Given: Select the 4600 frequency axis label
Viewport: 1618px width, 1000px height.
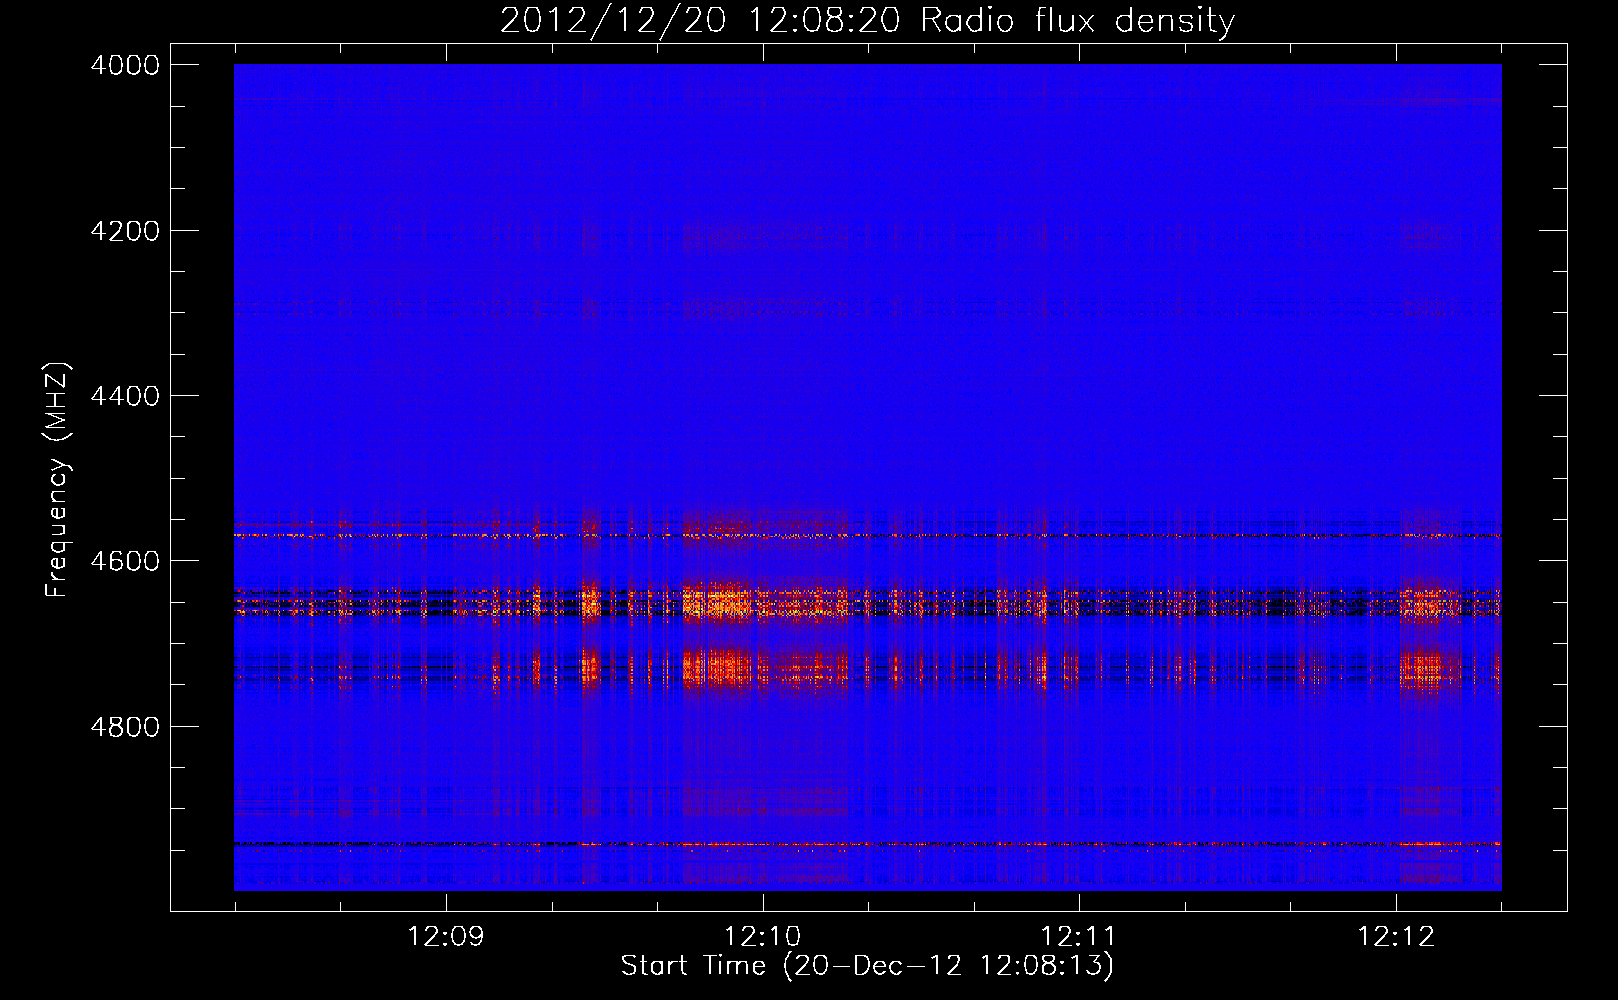Looking at the screenshot, I should (125, 561).
